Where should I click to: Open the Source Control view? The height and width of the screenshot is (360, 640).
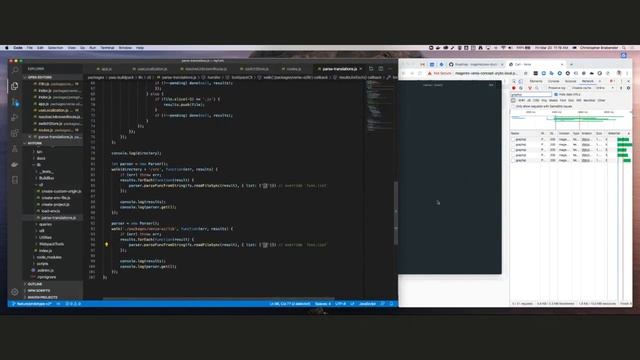point(15,102)
